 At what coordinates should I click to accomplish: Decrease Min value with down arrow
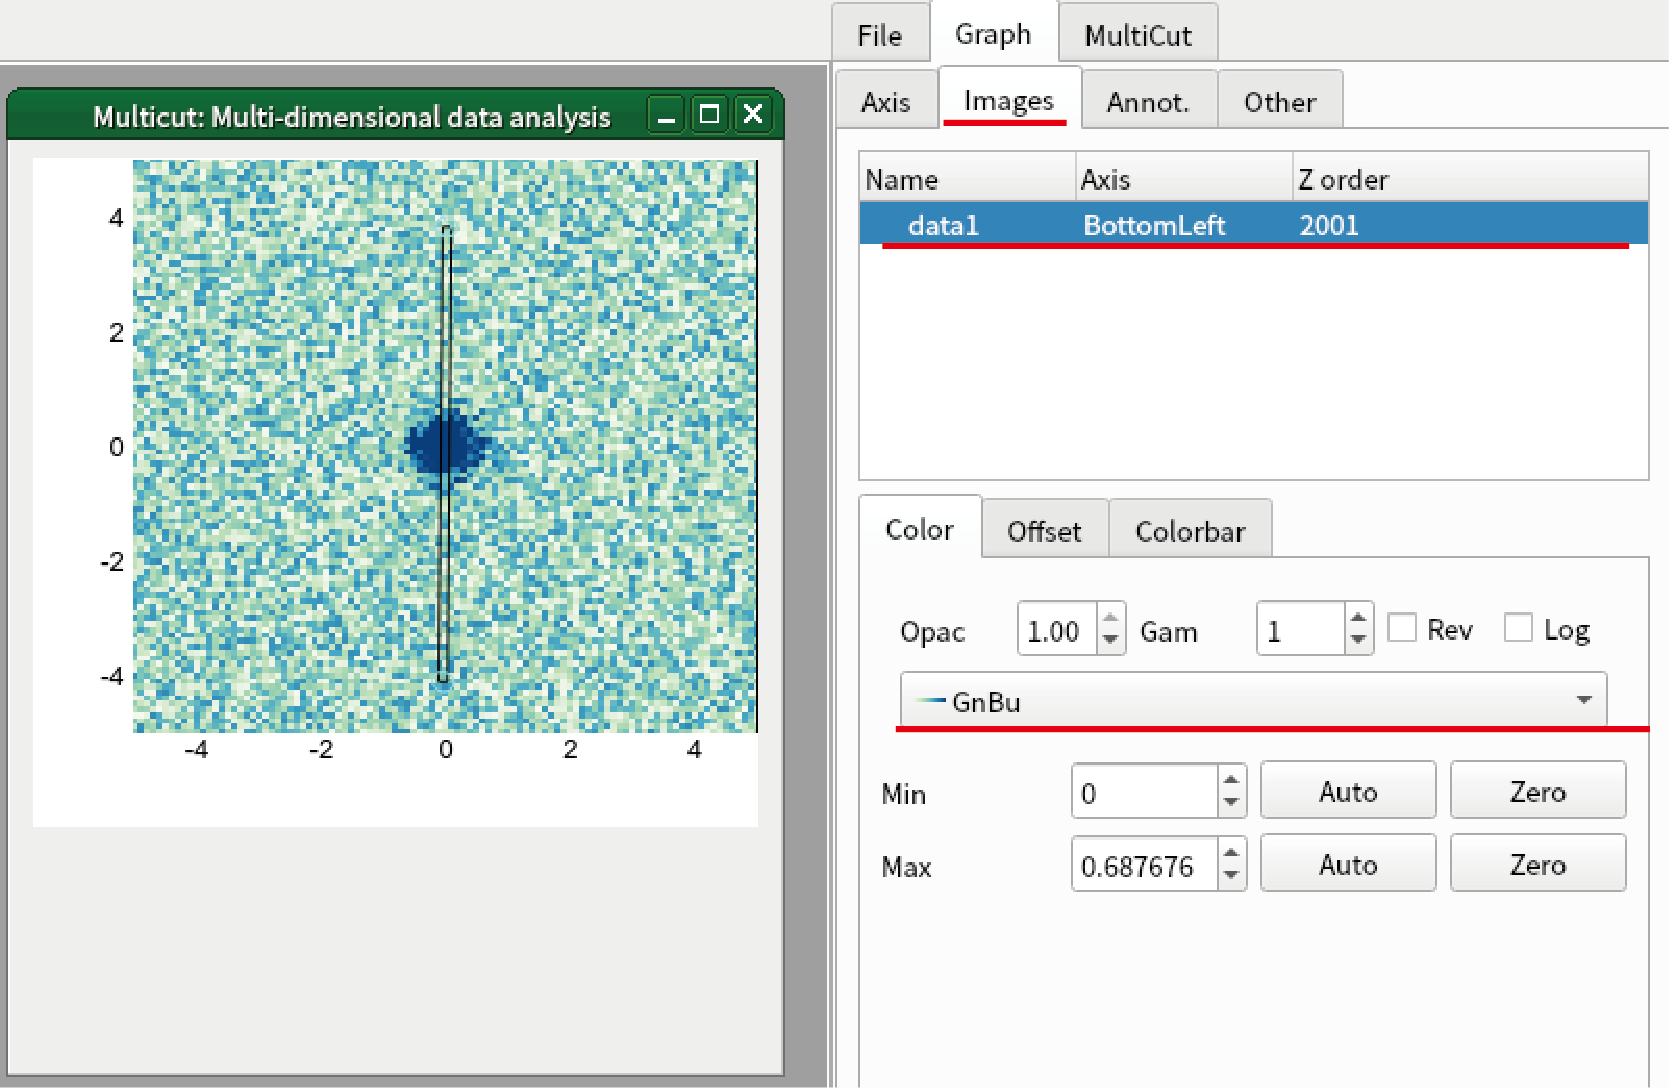1231,803
